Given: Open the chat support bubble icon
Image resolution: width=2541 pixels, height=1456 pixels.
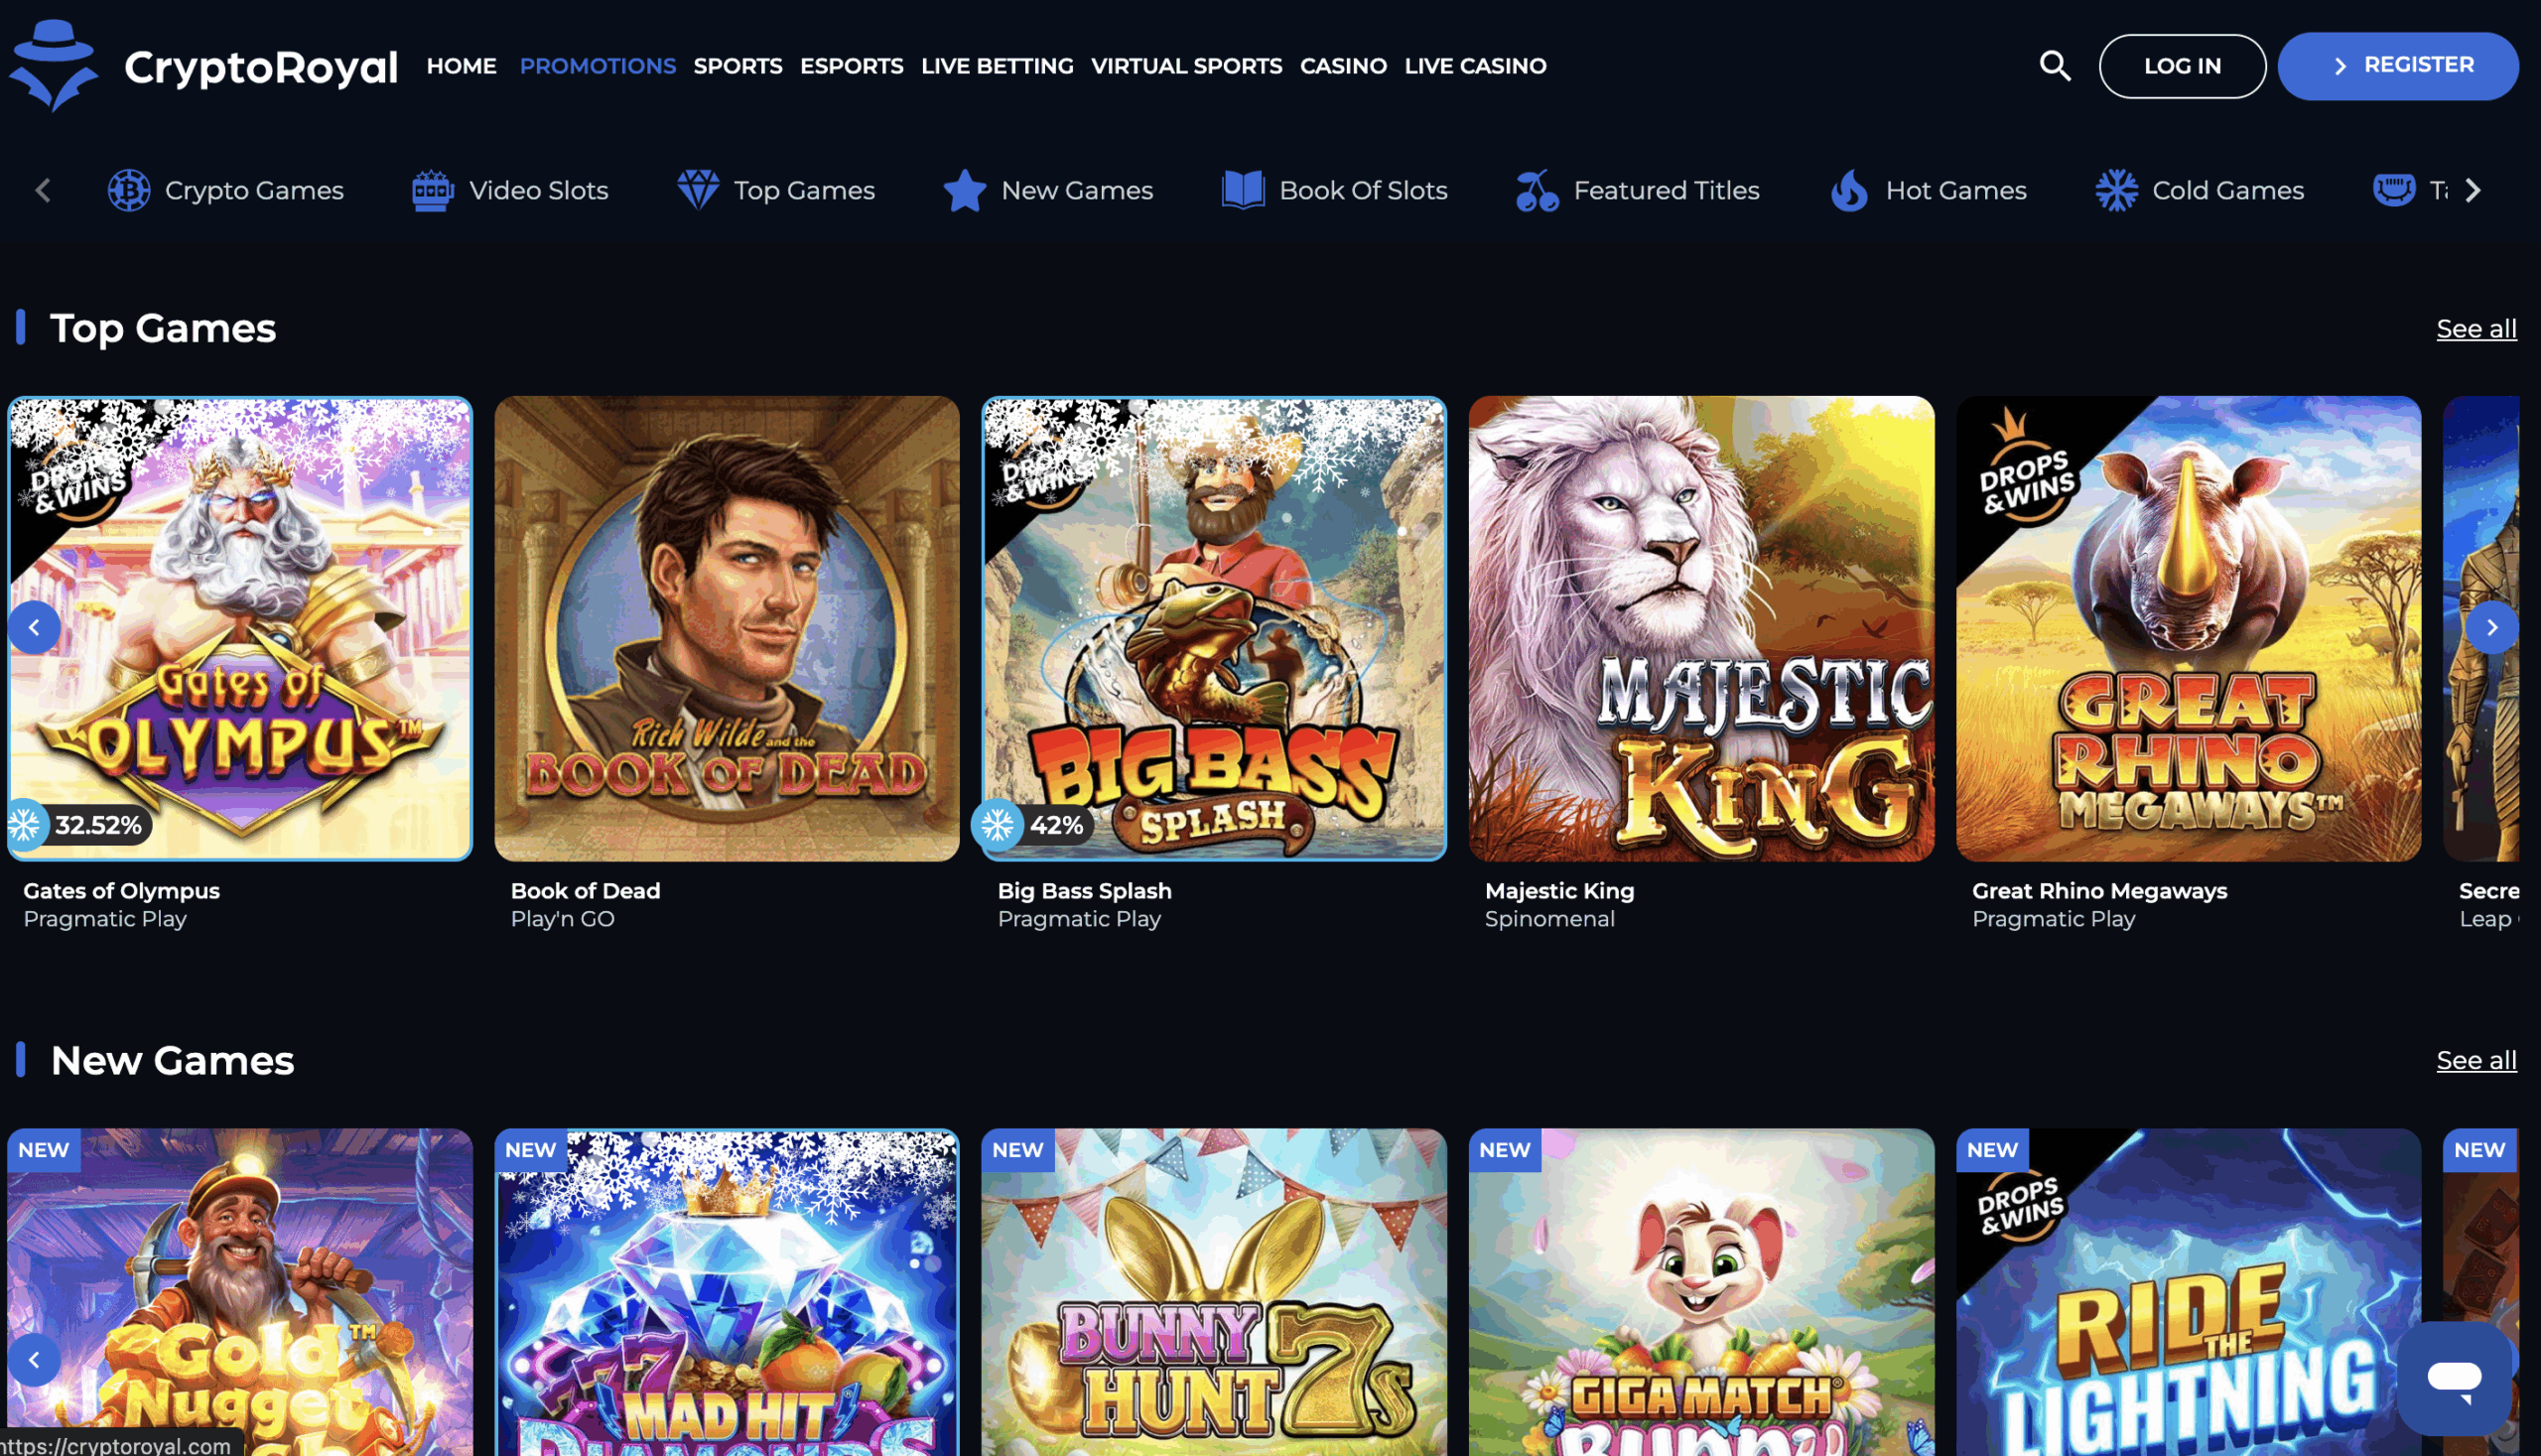Looking at the screenshot, I should point(2454,1378).
